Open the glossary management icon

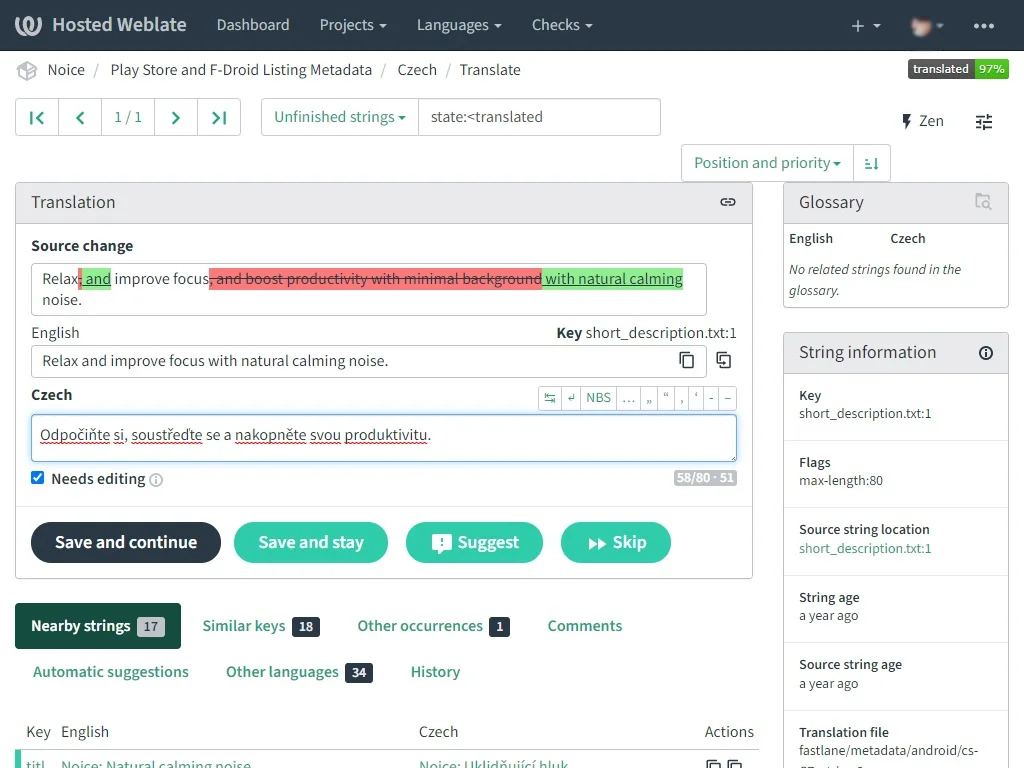coord(983,202)
